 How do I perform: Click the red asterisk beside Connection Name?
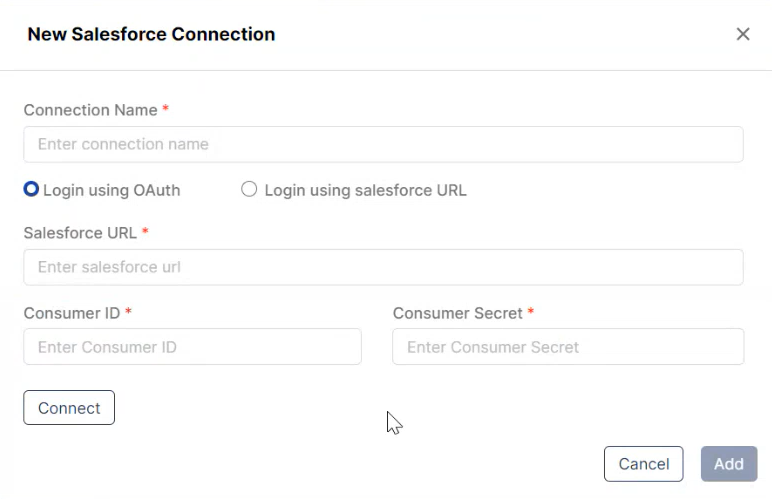166,109
